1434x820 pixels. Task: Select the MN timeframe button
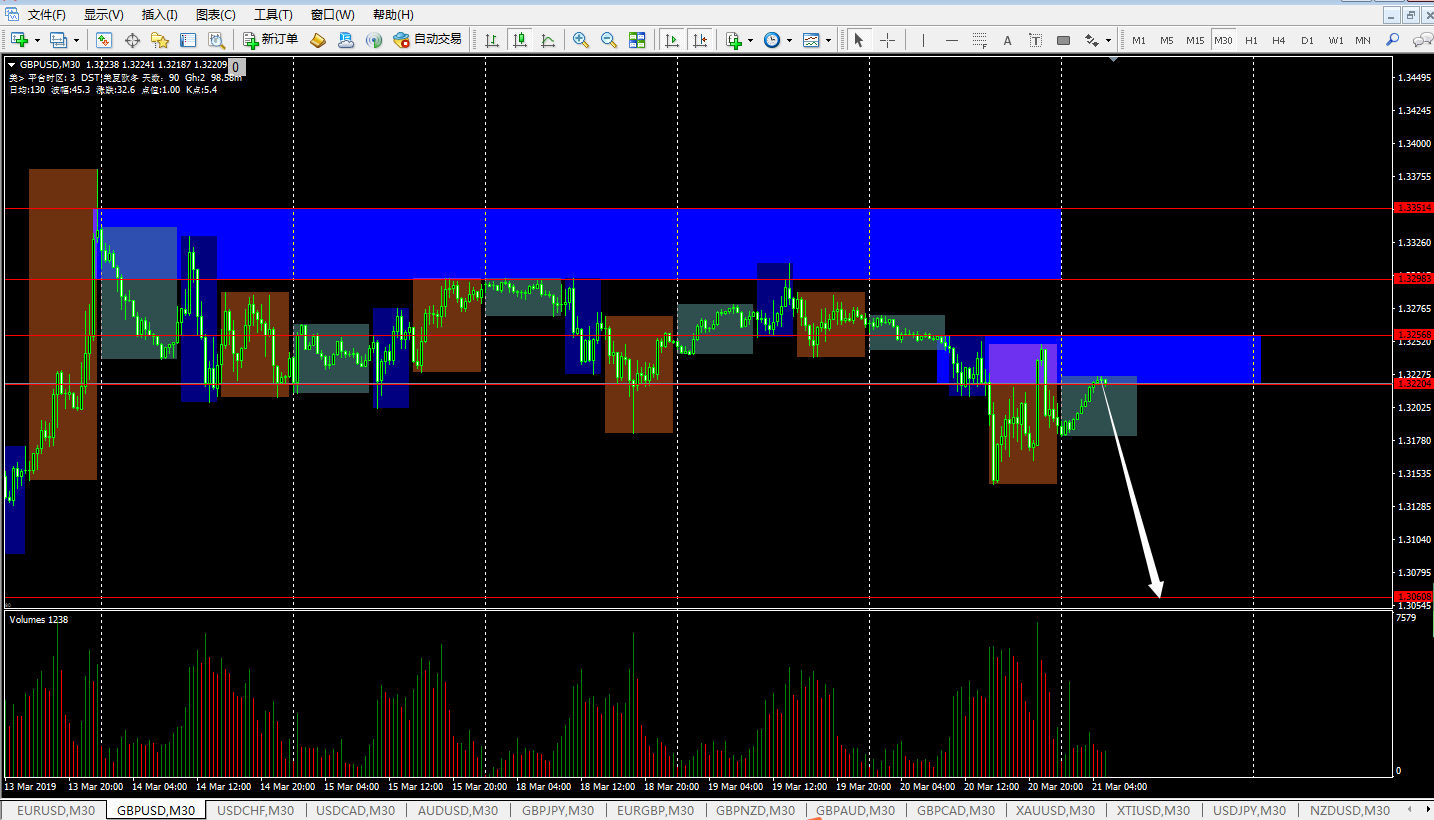click(x=1363, y=40)
